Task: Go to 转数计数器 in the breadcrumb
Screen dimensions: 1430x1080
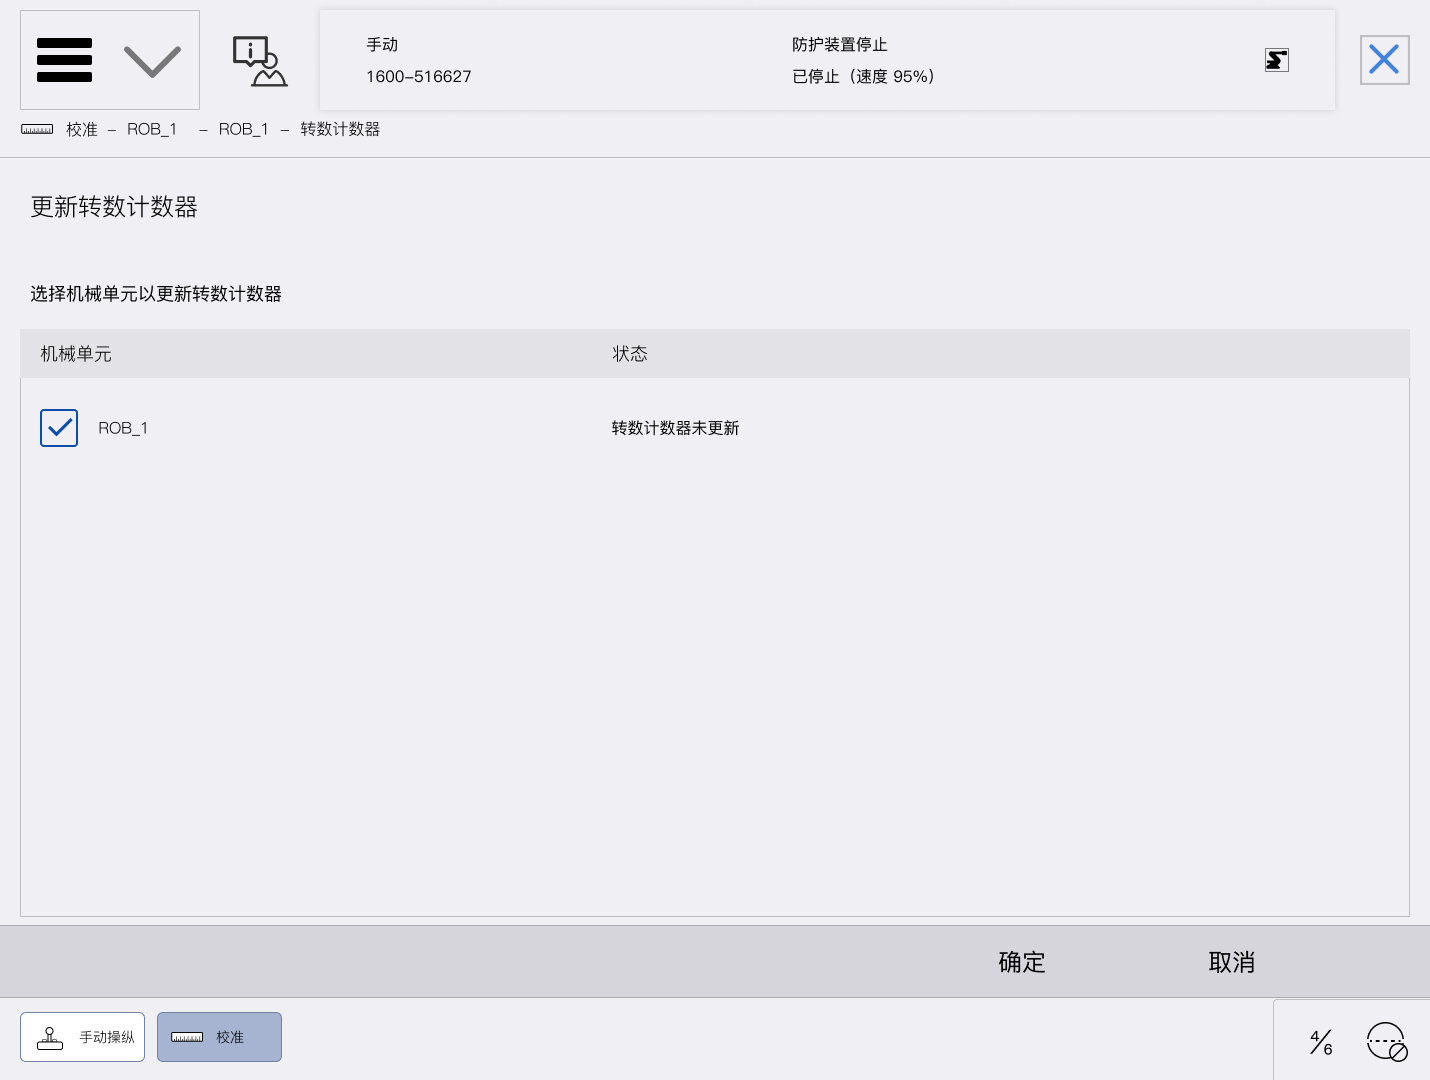Action: coord(340,129)
